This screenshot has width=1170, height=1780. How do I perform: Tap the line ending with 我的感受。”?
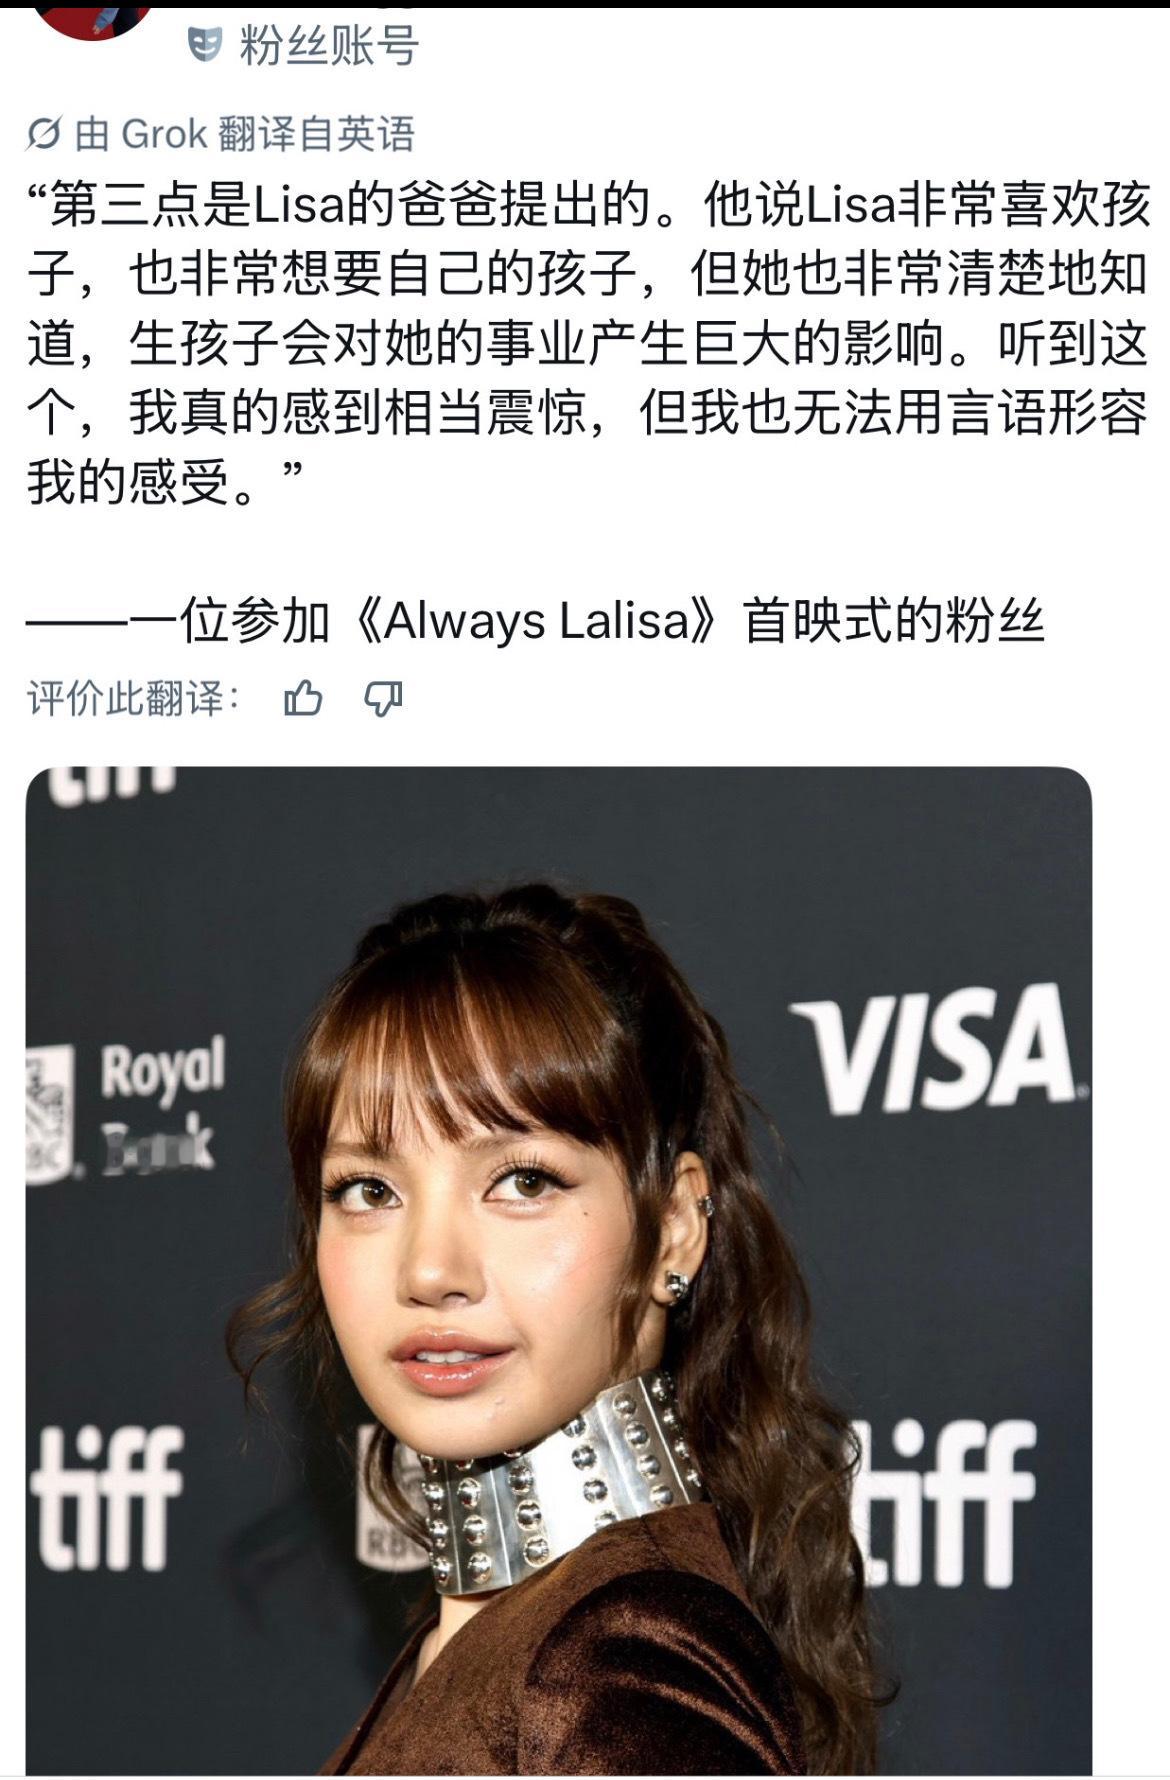(166, 482)
